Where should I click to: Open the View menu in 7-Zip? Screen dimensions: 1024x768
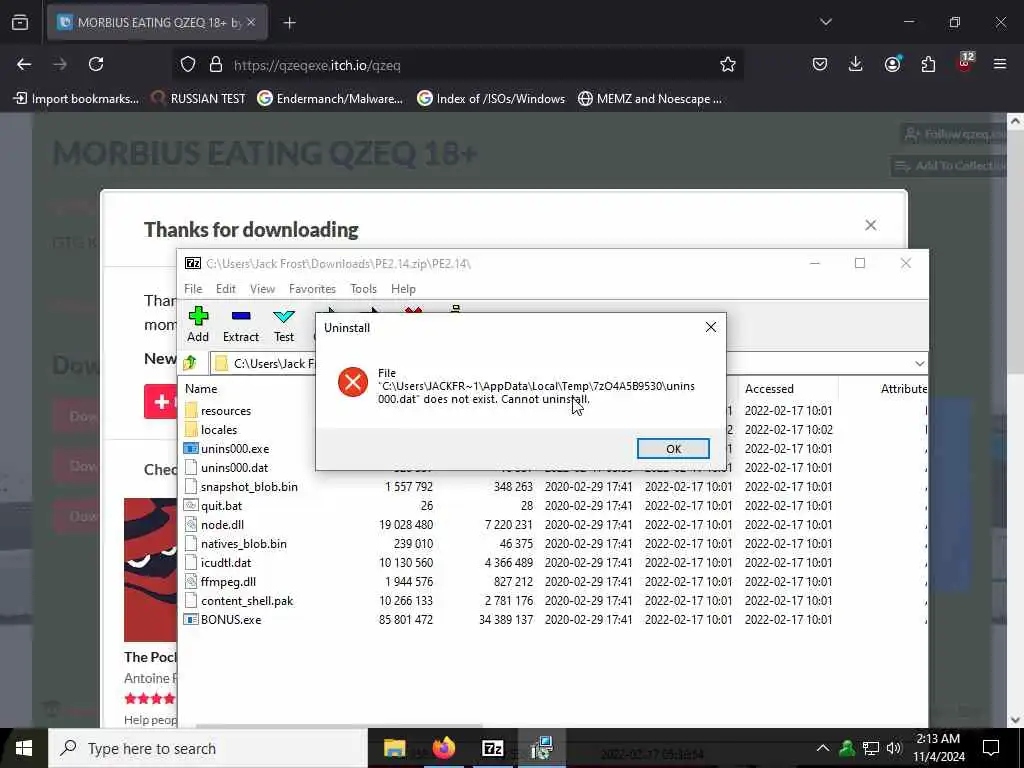262,289
